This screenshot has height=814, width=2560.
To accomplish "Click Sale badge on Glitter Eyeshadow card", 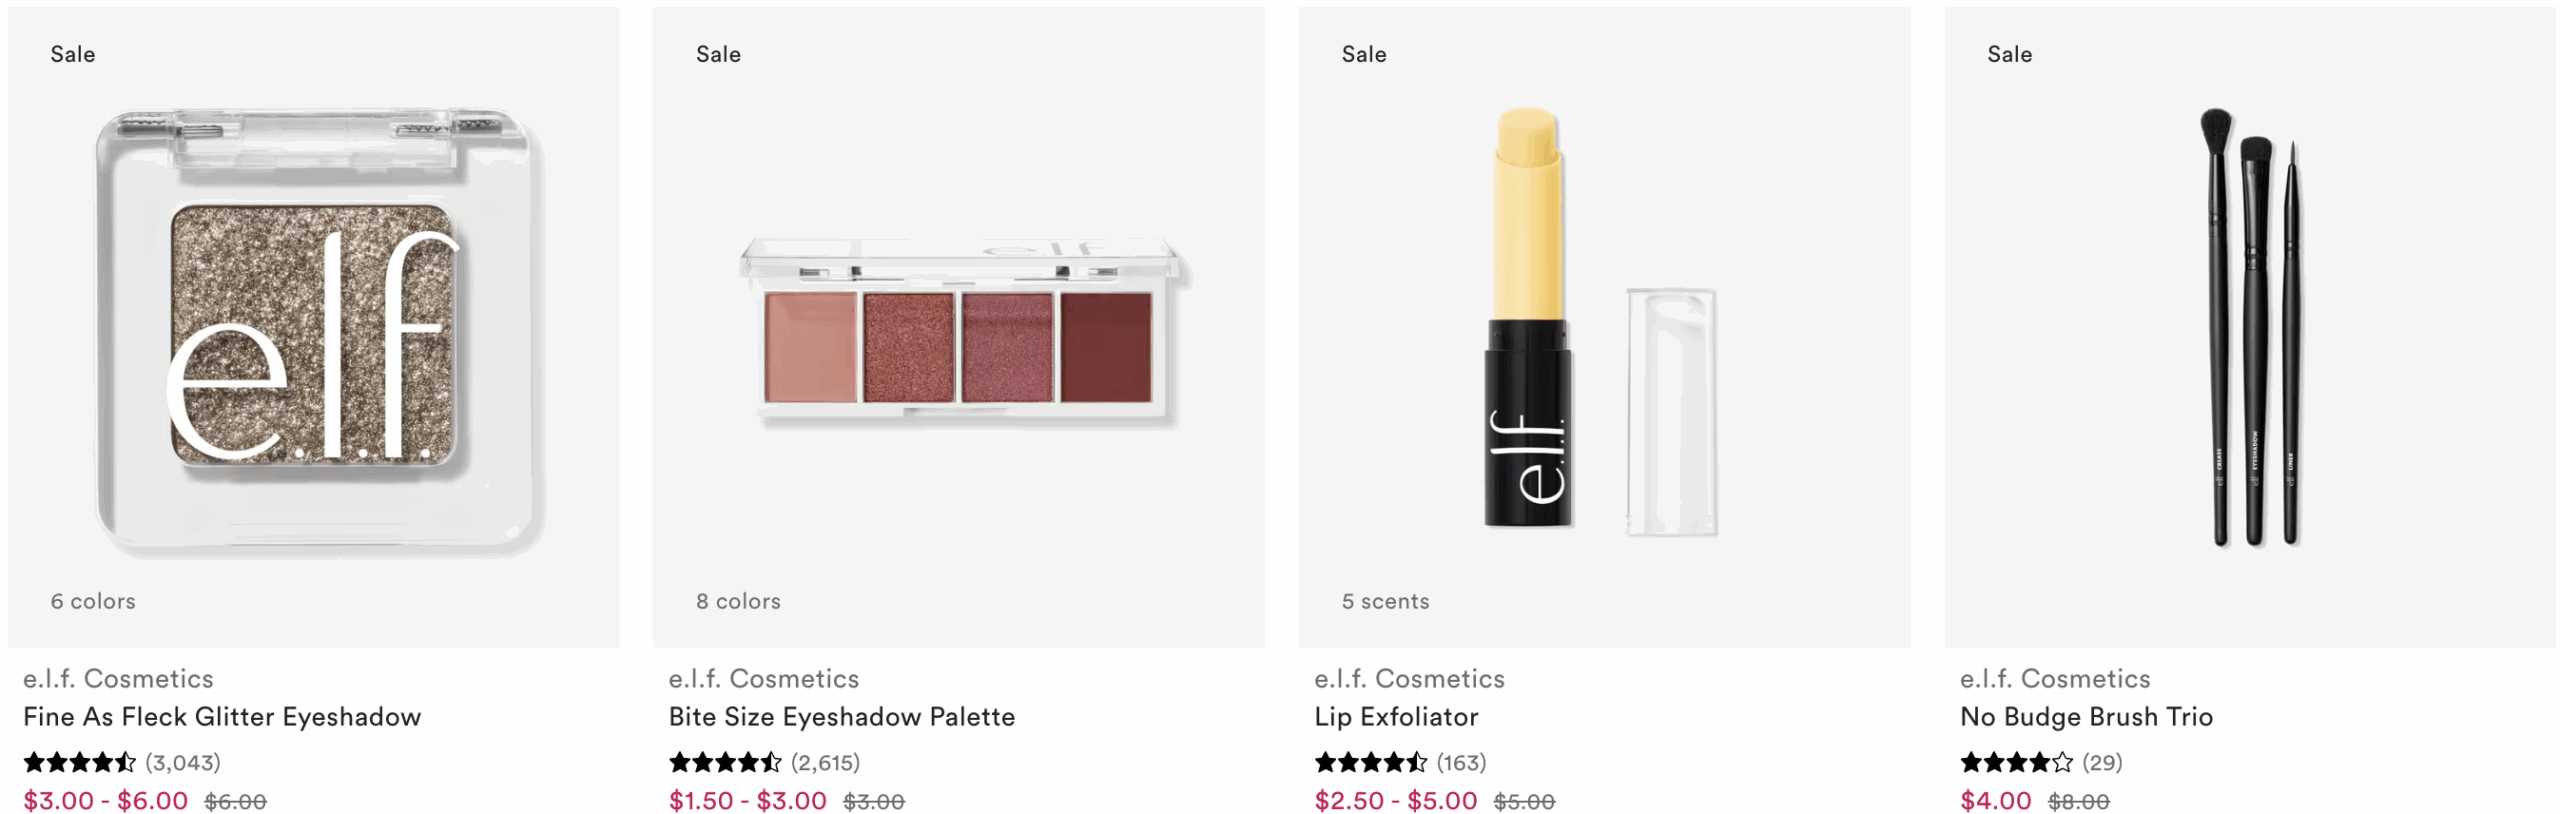I will (x=73, y=54).
